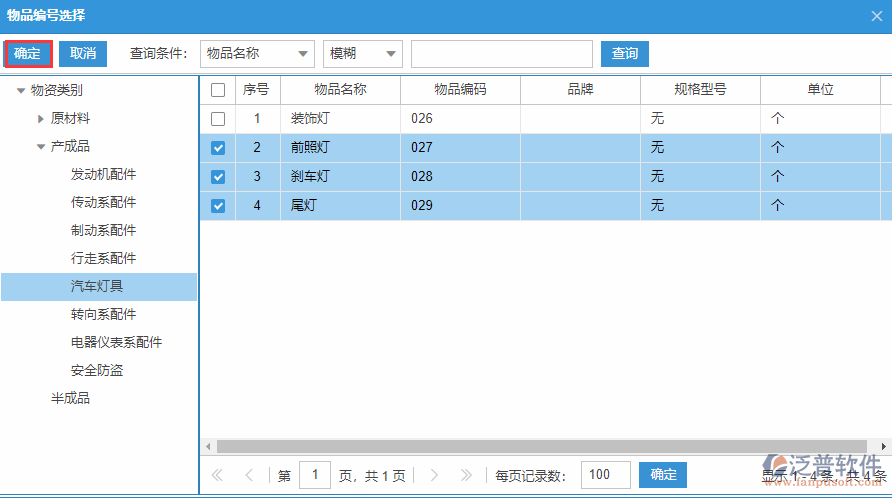This screenshot has height=498, width=892.
Task: Click the 装饰灯 name cell
Action: point(340,119)
